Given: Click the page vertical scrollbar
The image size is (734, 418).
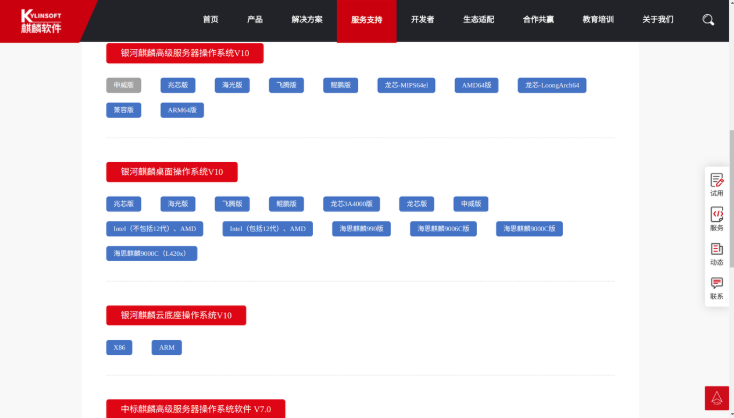Looking at the screenshot, I should (x=729, y=150).
